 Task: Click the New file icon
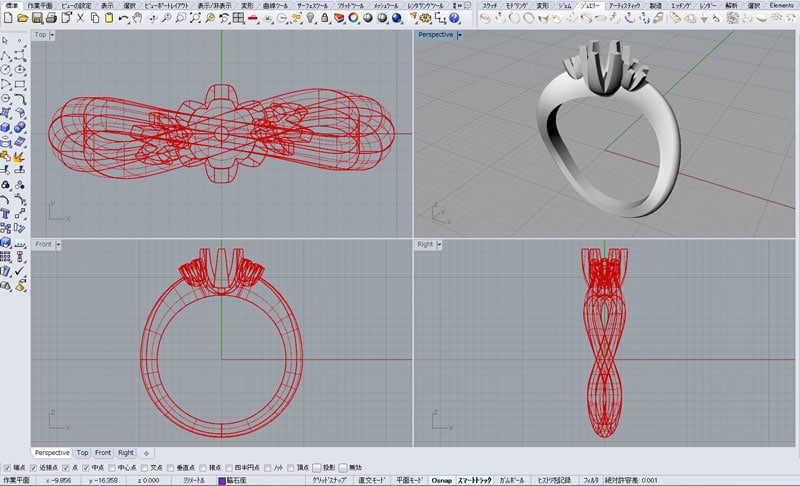pyautogui.click(x=7, y=19)
